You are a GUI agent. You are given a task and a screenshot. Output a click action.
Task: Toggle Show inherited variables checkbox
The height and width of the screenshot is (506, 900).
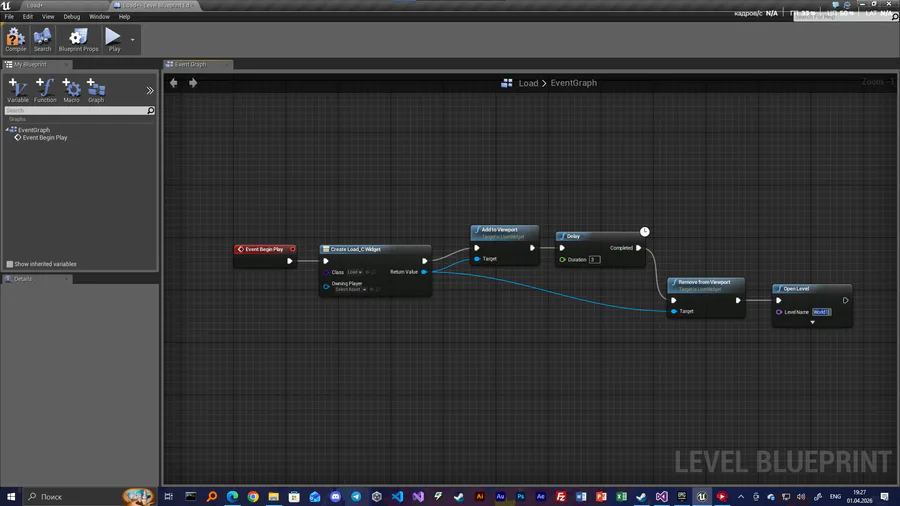(10, 264)
